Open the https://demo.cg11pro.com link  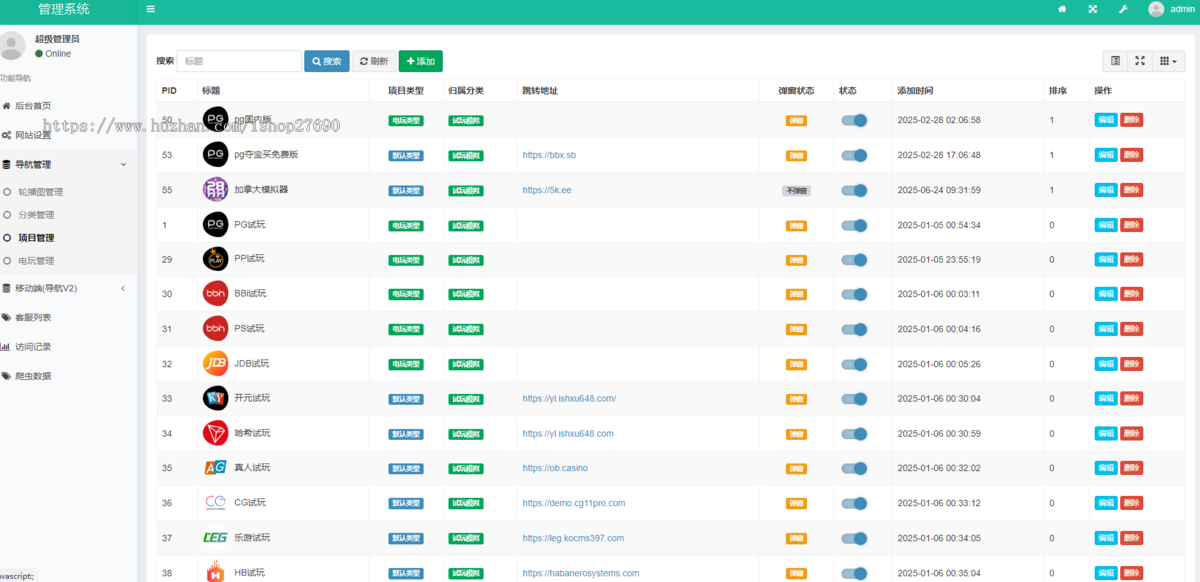tap(574, 503)
